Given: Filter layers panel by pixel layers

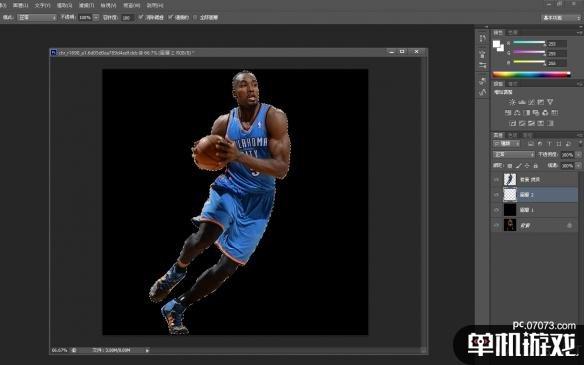Looking at the screenshot, I should (x=531, y=144).
